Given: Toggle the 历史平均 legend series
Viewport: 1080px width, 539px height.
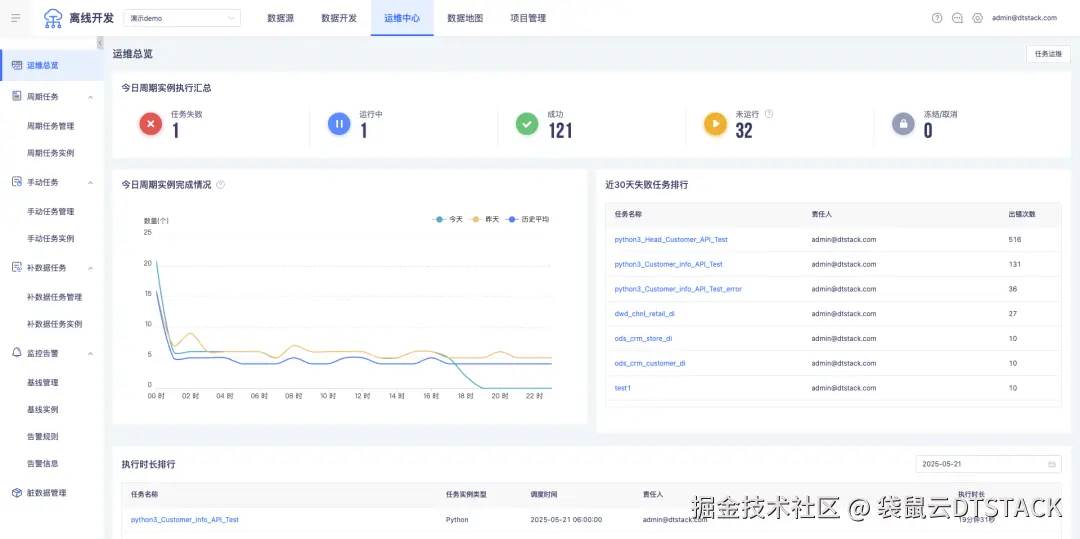Looking at the screenshot, I should click(527, 219).
